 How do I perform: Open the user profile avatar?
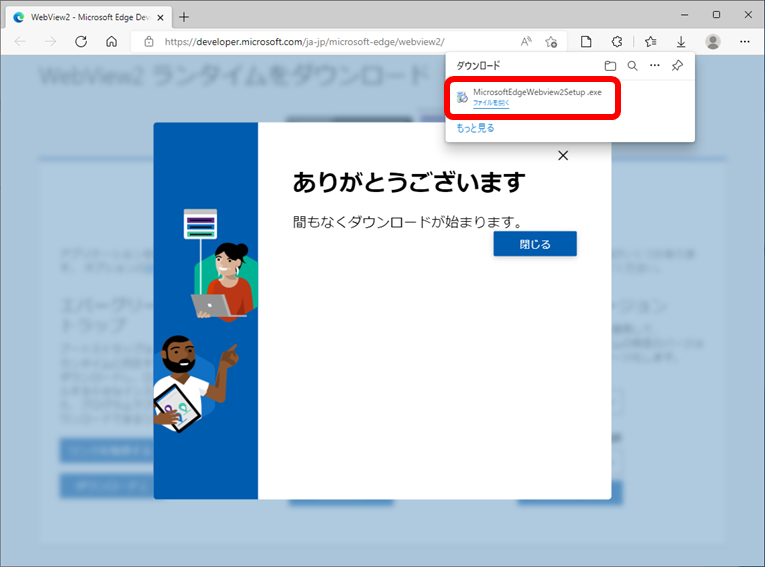(713, 41)
